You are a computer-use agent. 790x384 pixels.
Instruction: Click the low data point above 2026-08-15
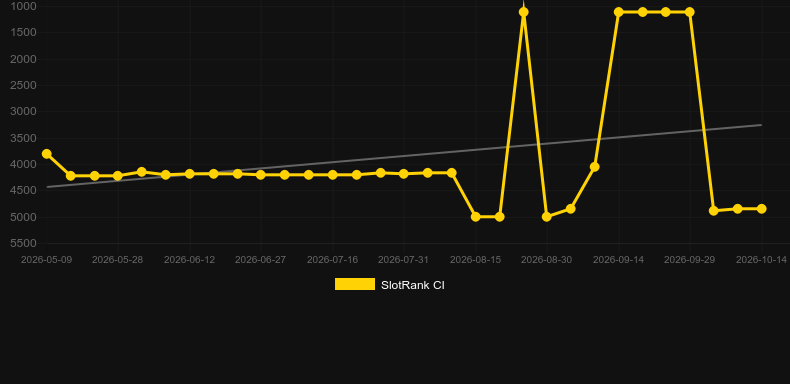point(476,217)
